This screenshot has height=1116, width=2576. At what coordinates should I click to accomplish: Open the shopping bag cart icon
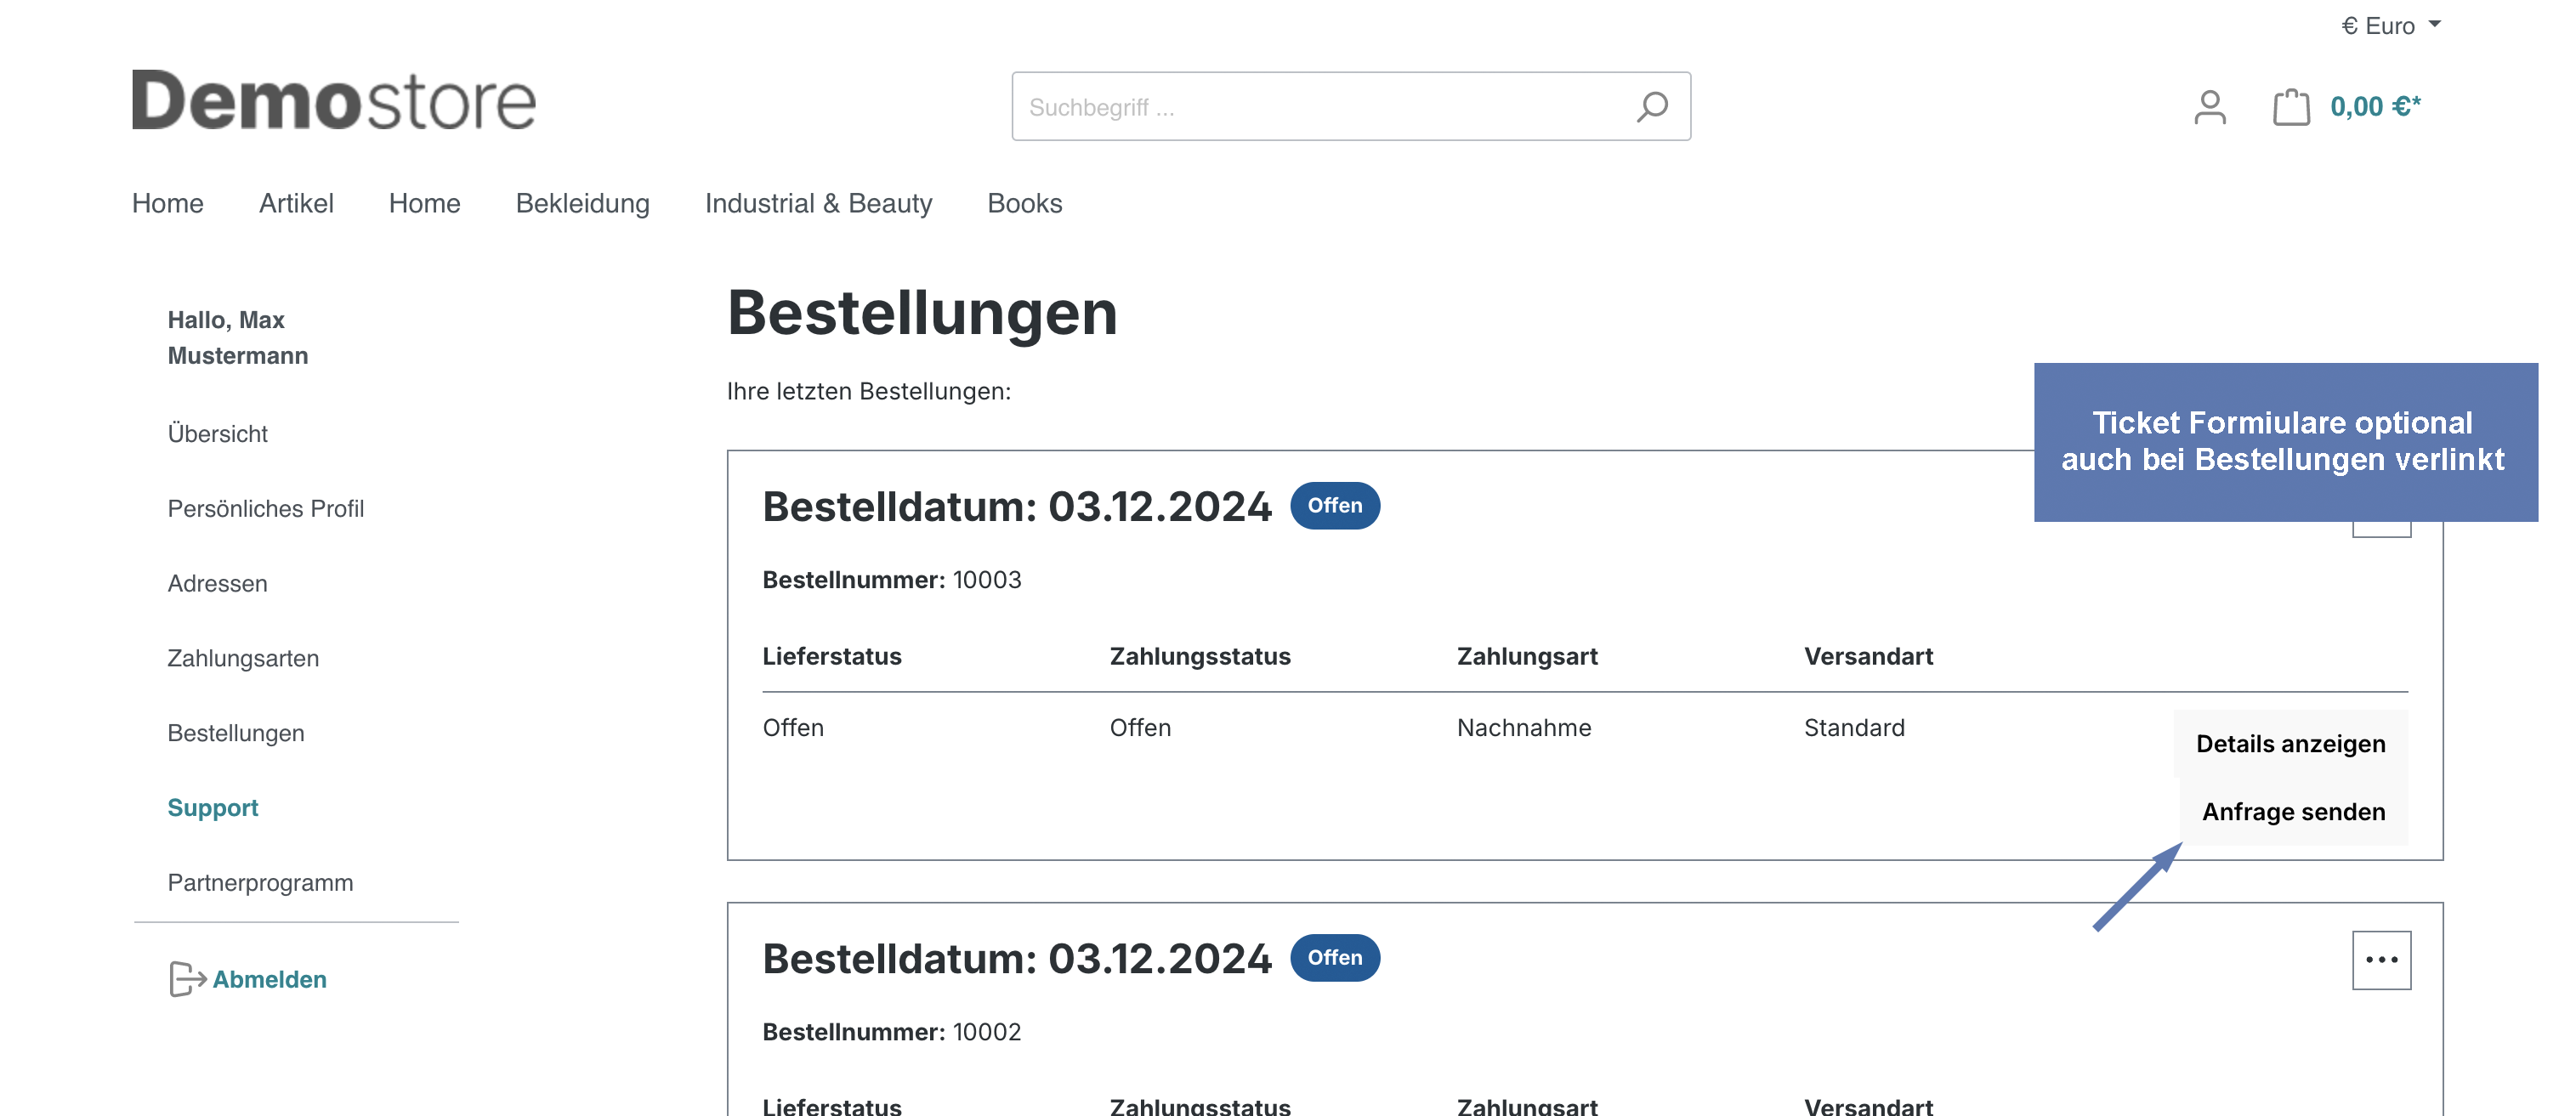2291,107
